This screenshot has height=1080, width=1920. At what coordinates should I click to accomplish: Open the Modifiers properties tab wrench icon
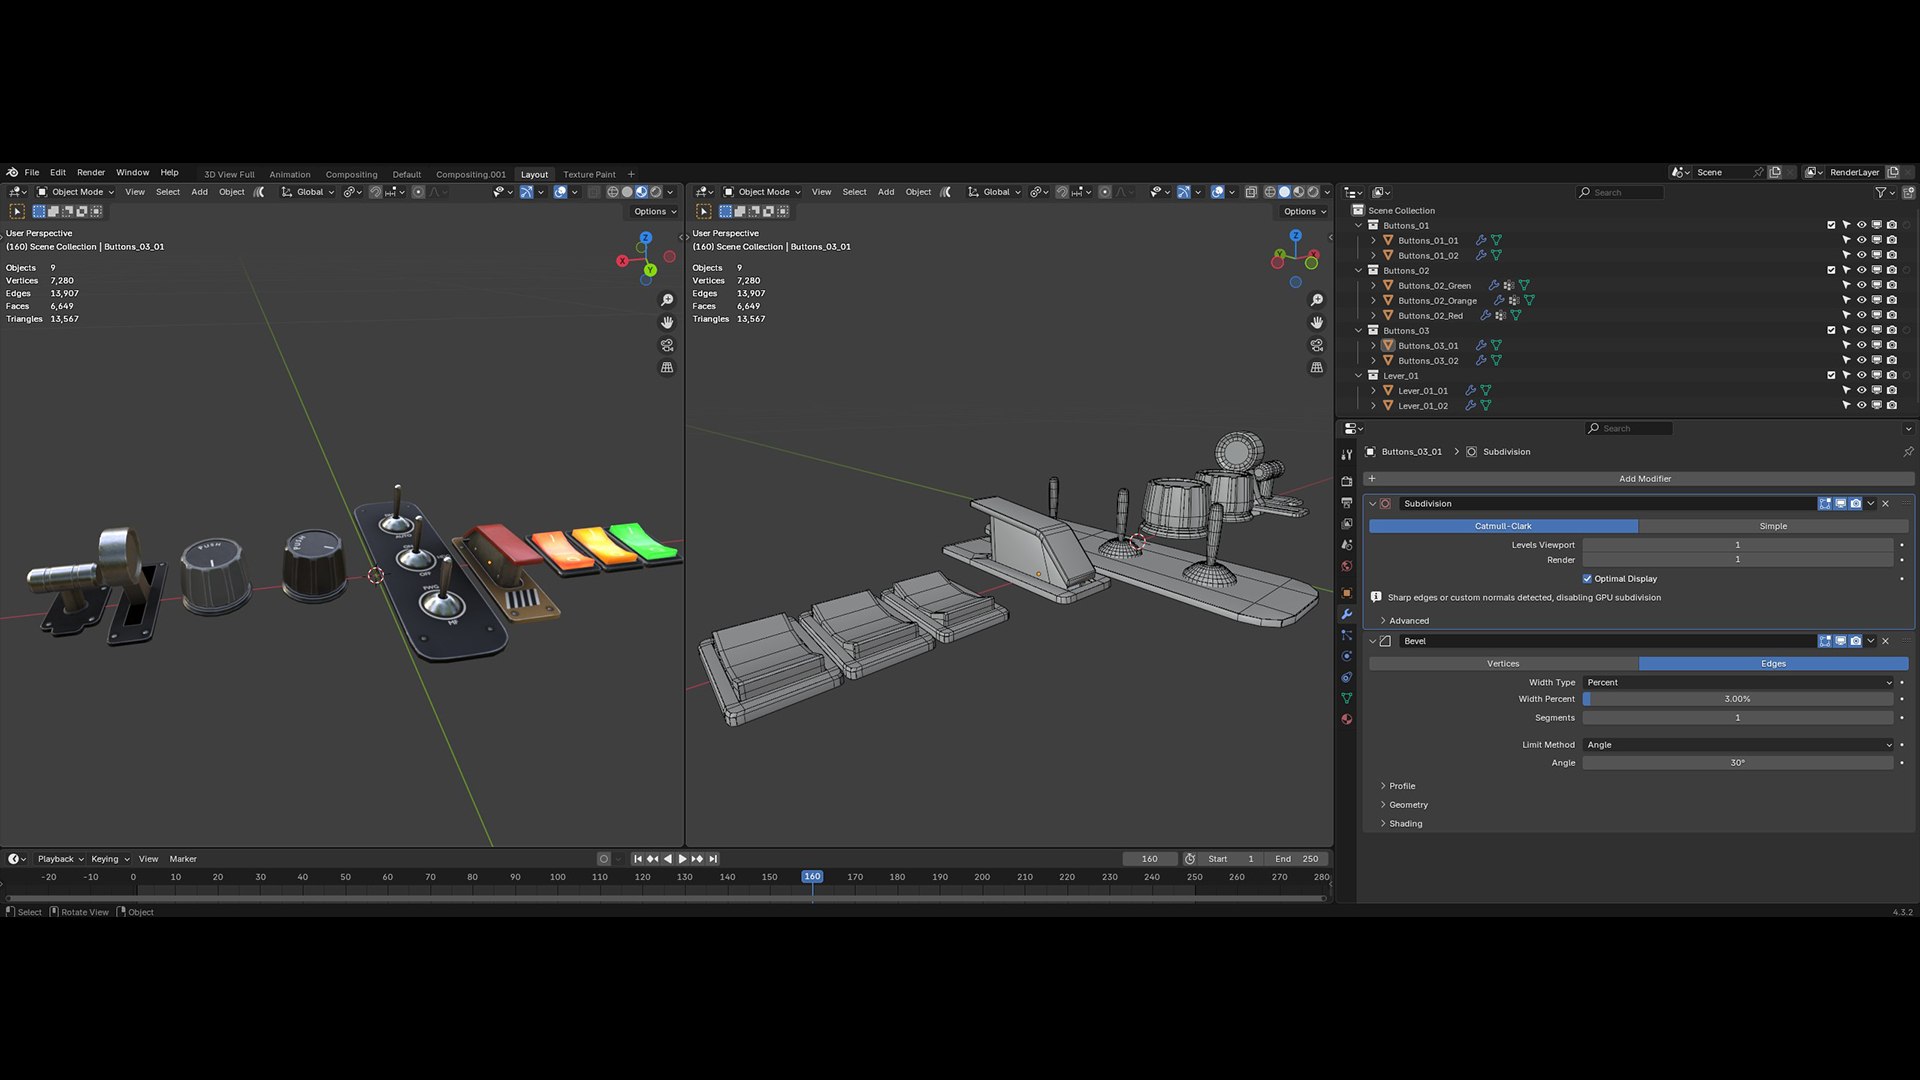[1347, 614]
